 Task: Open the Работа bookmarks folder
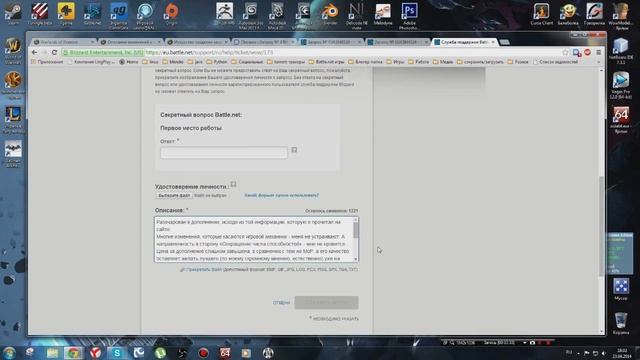[418, 62]
